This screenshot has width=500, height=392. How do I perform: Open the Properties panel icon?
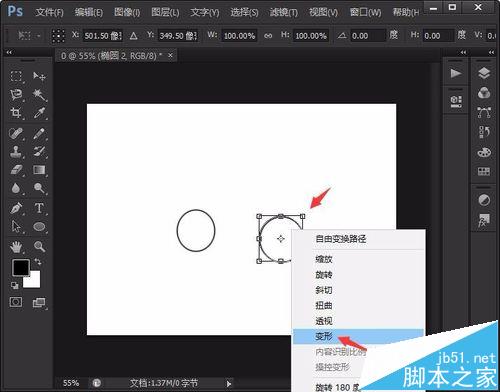(x=456, y=101)
